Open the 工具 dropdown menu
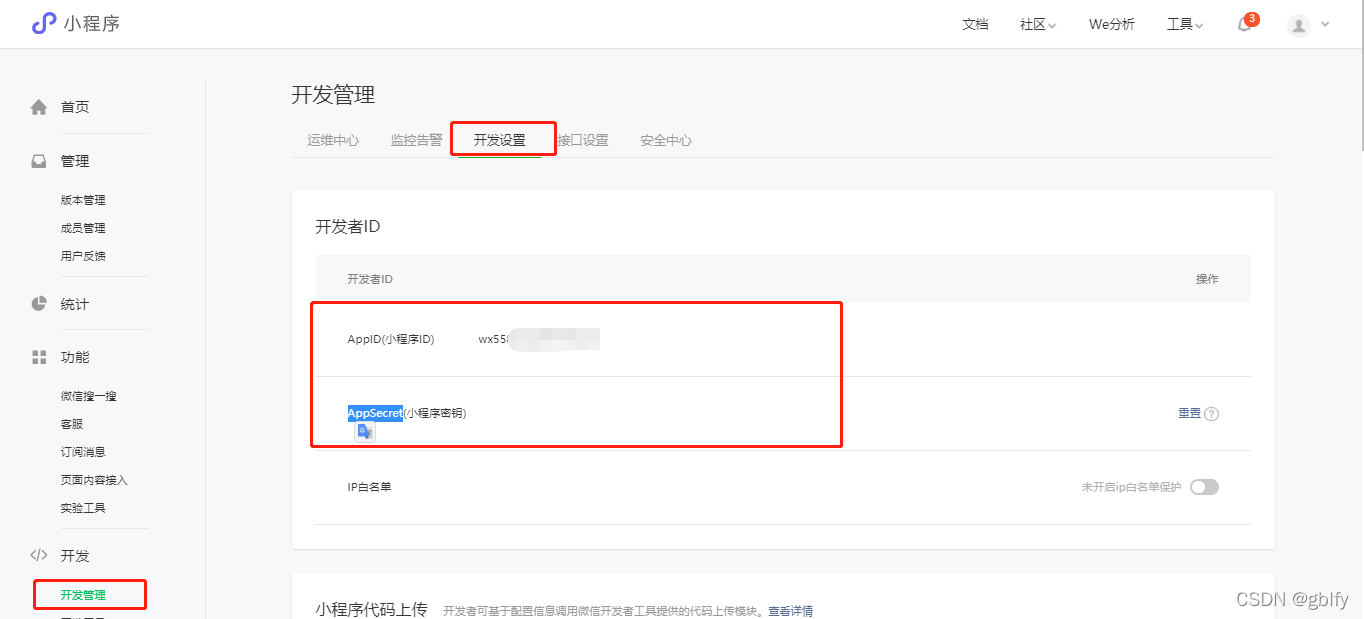This screenshot has height=619, width=1364. [1184, 24]
